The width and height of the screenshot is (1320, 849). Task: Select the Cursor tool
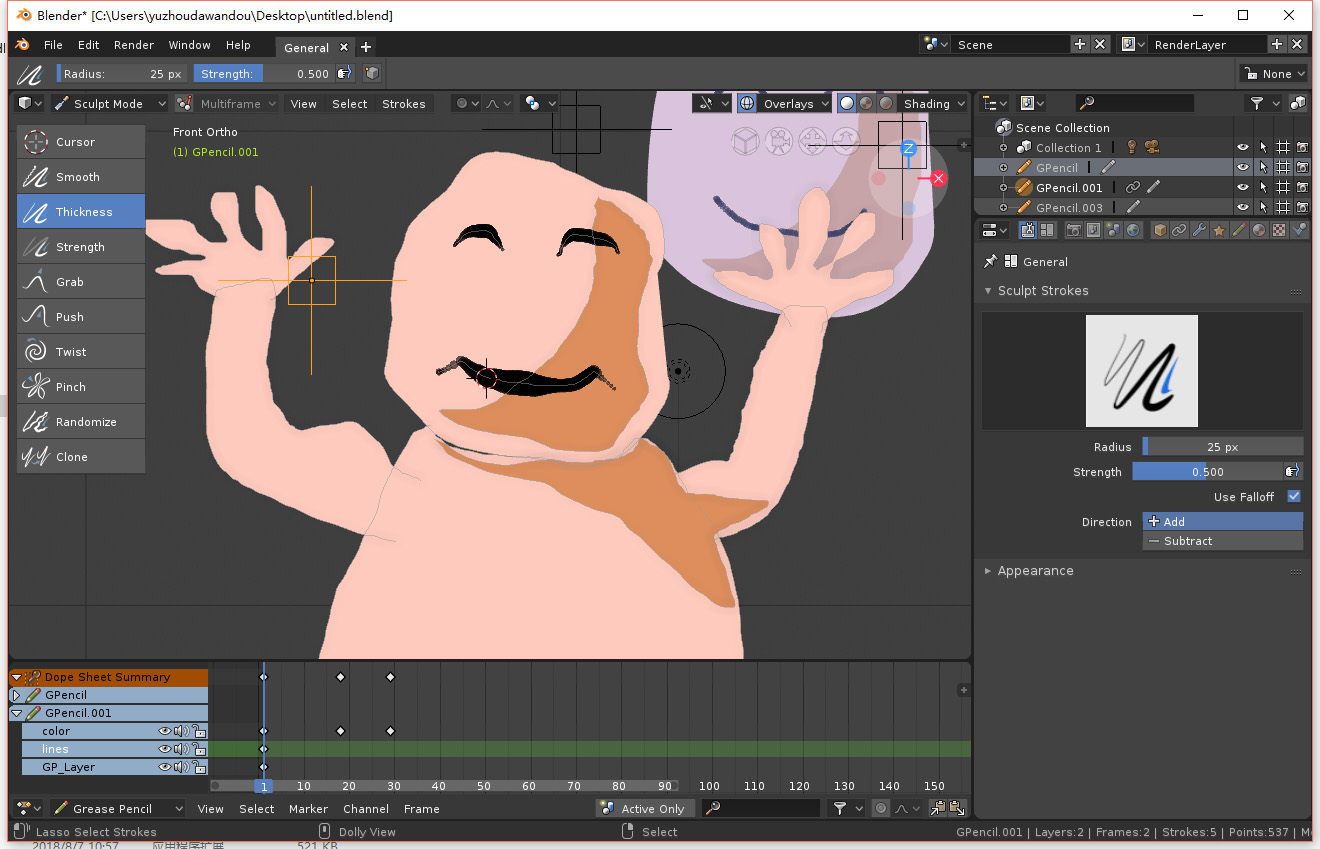80,142
